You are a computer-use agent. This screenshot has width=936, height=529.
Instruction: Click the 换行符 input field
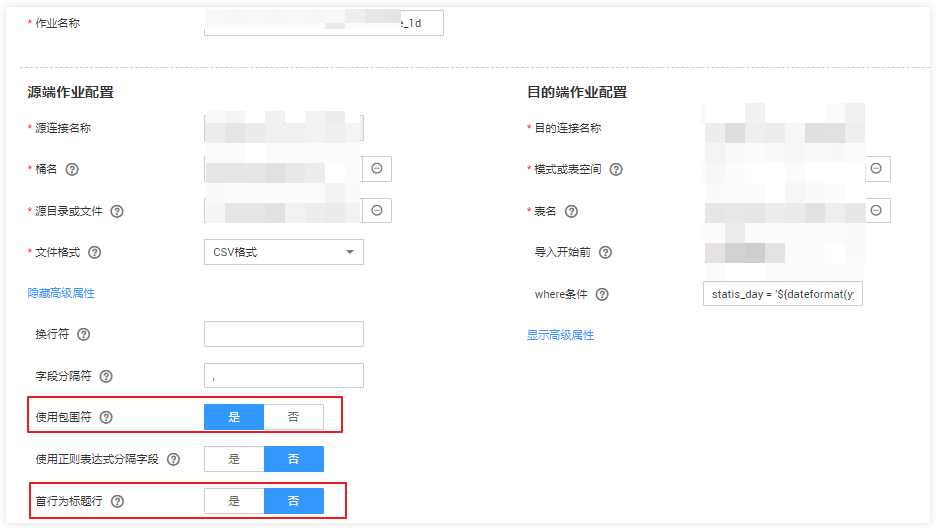click(283, 334)
